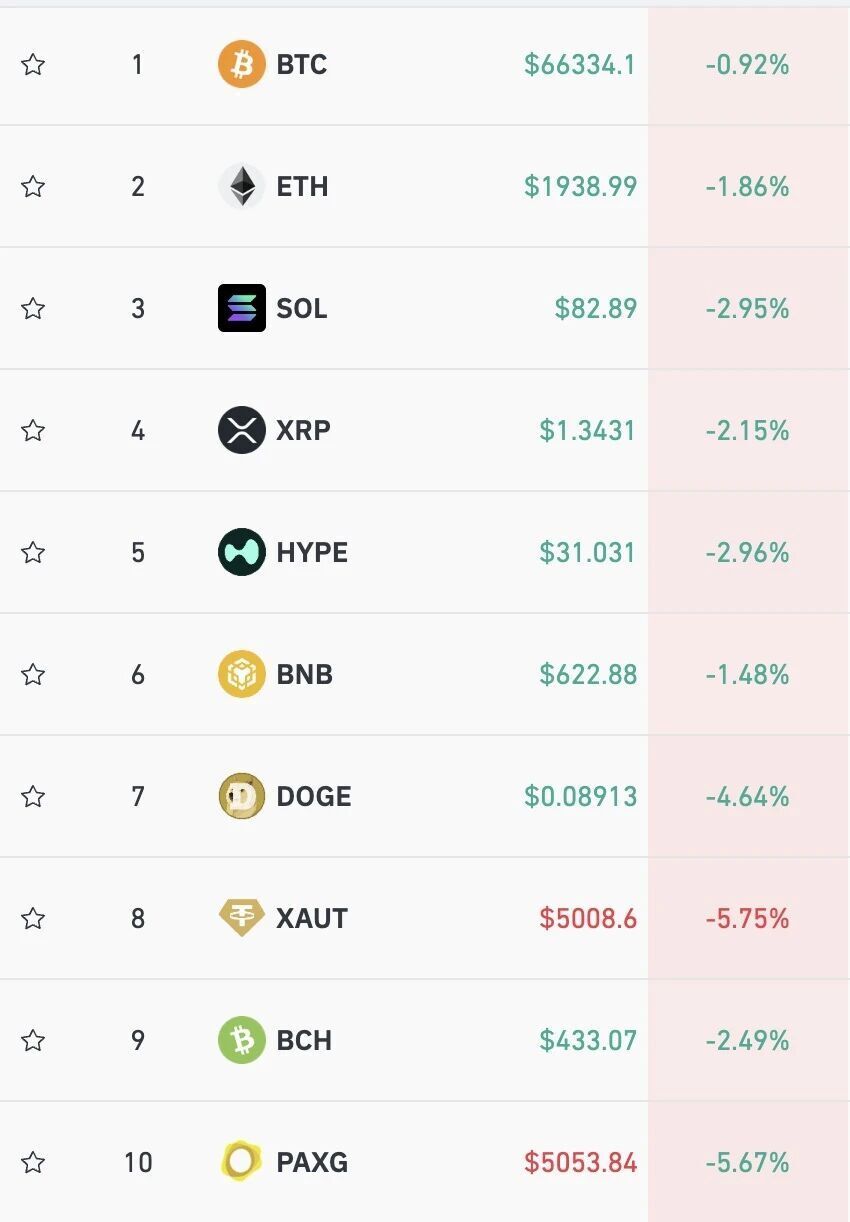
Task: Click the -5.75% change for XAUT
Action: [747, 918]
